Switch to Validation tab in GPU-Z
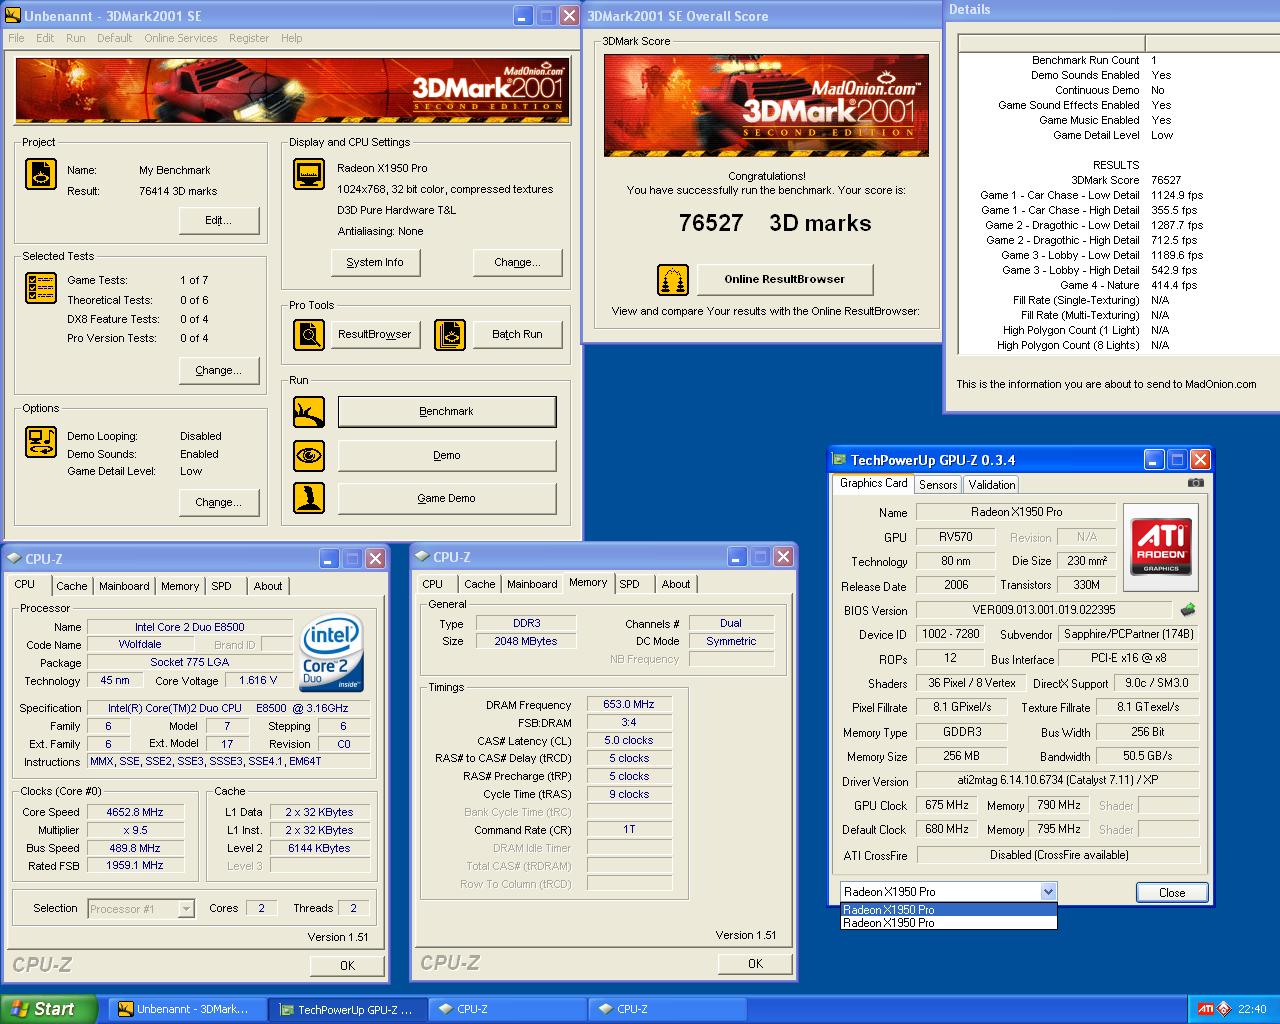 (x=992, y=484)
